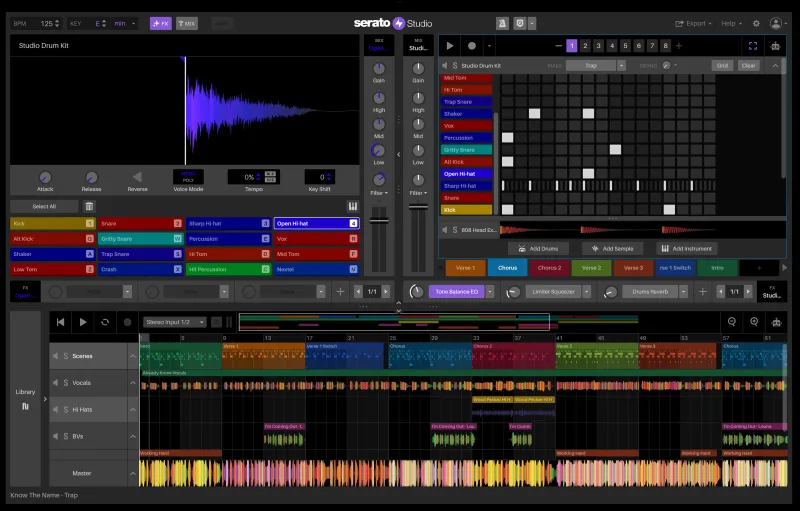The image size is (800, 511).
Task: Open the Trap make dropdown
Action: tap(621, 66)
